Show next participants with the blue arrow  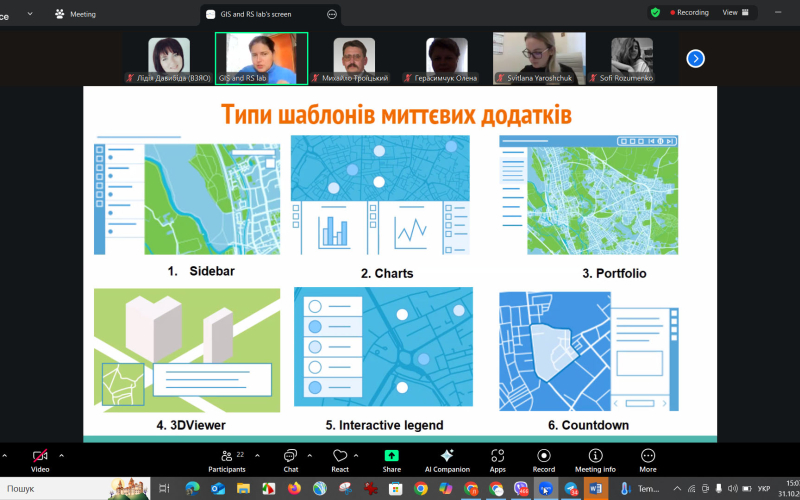tap(696, 58)
